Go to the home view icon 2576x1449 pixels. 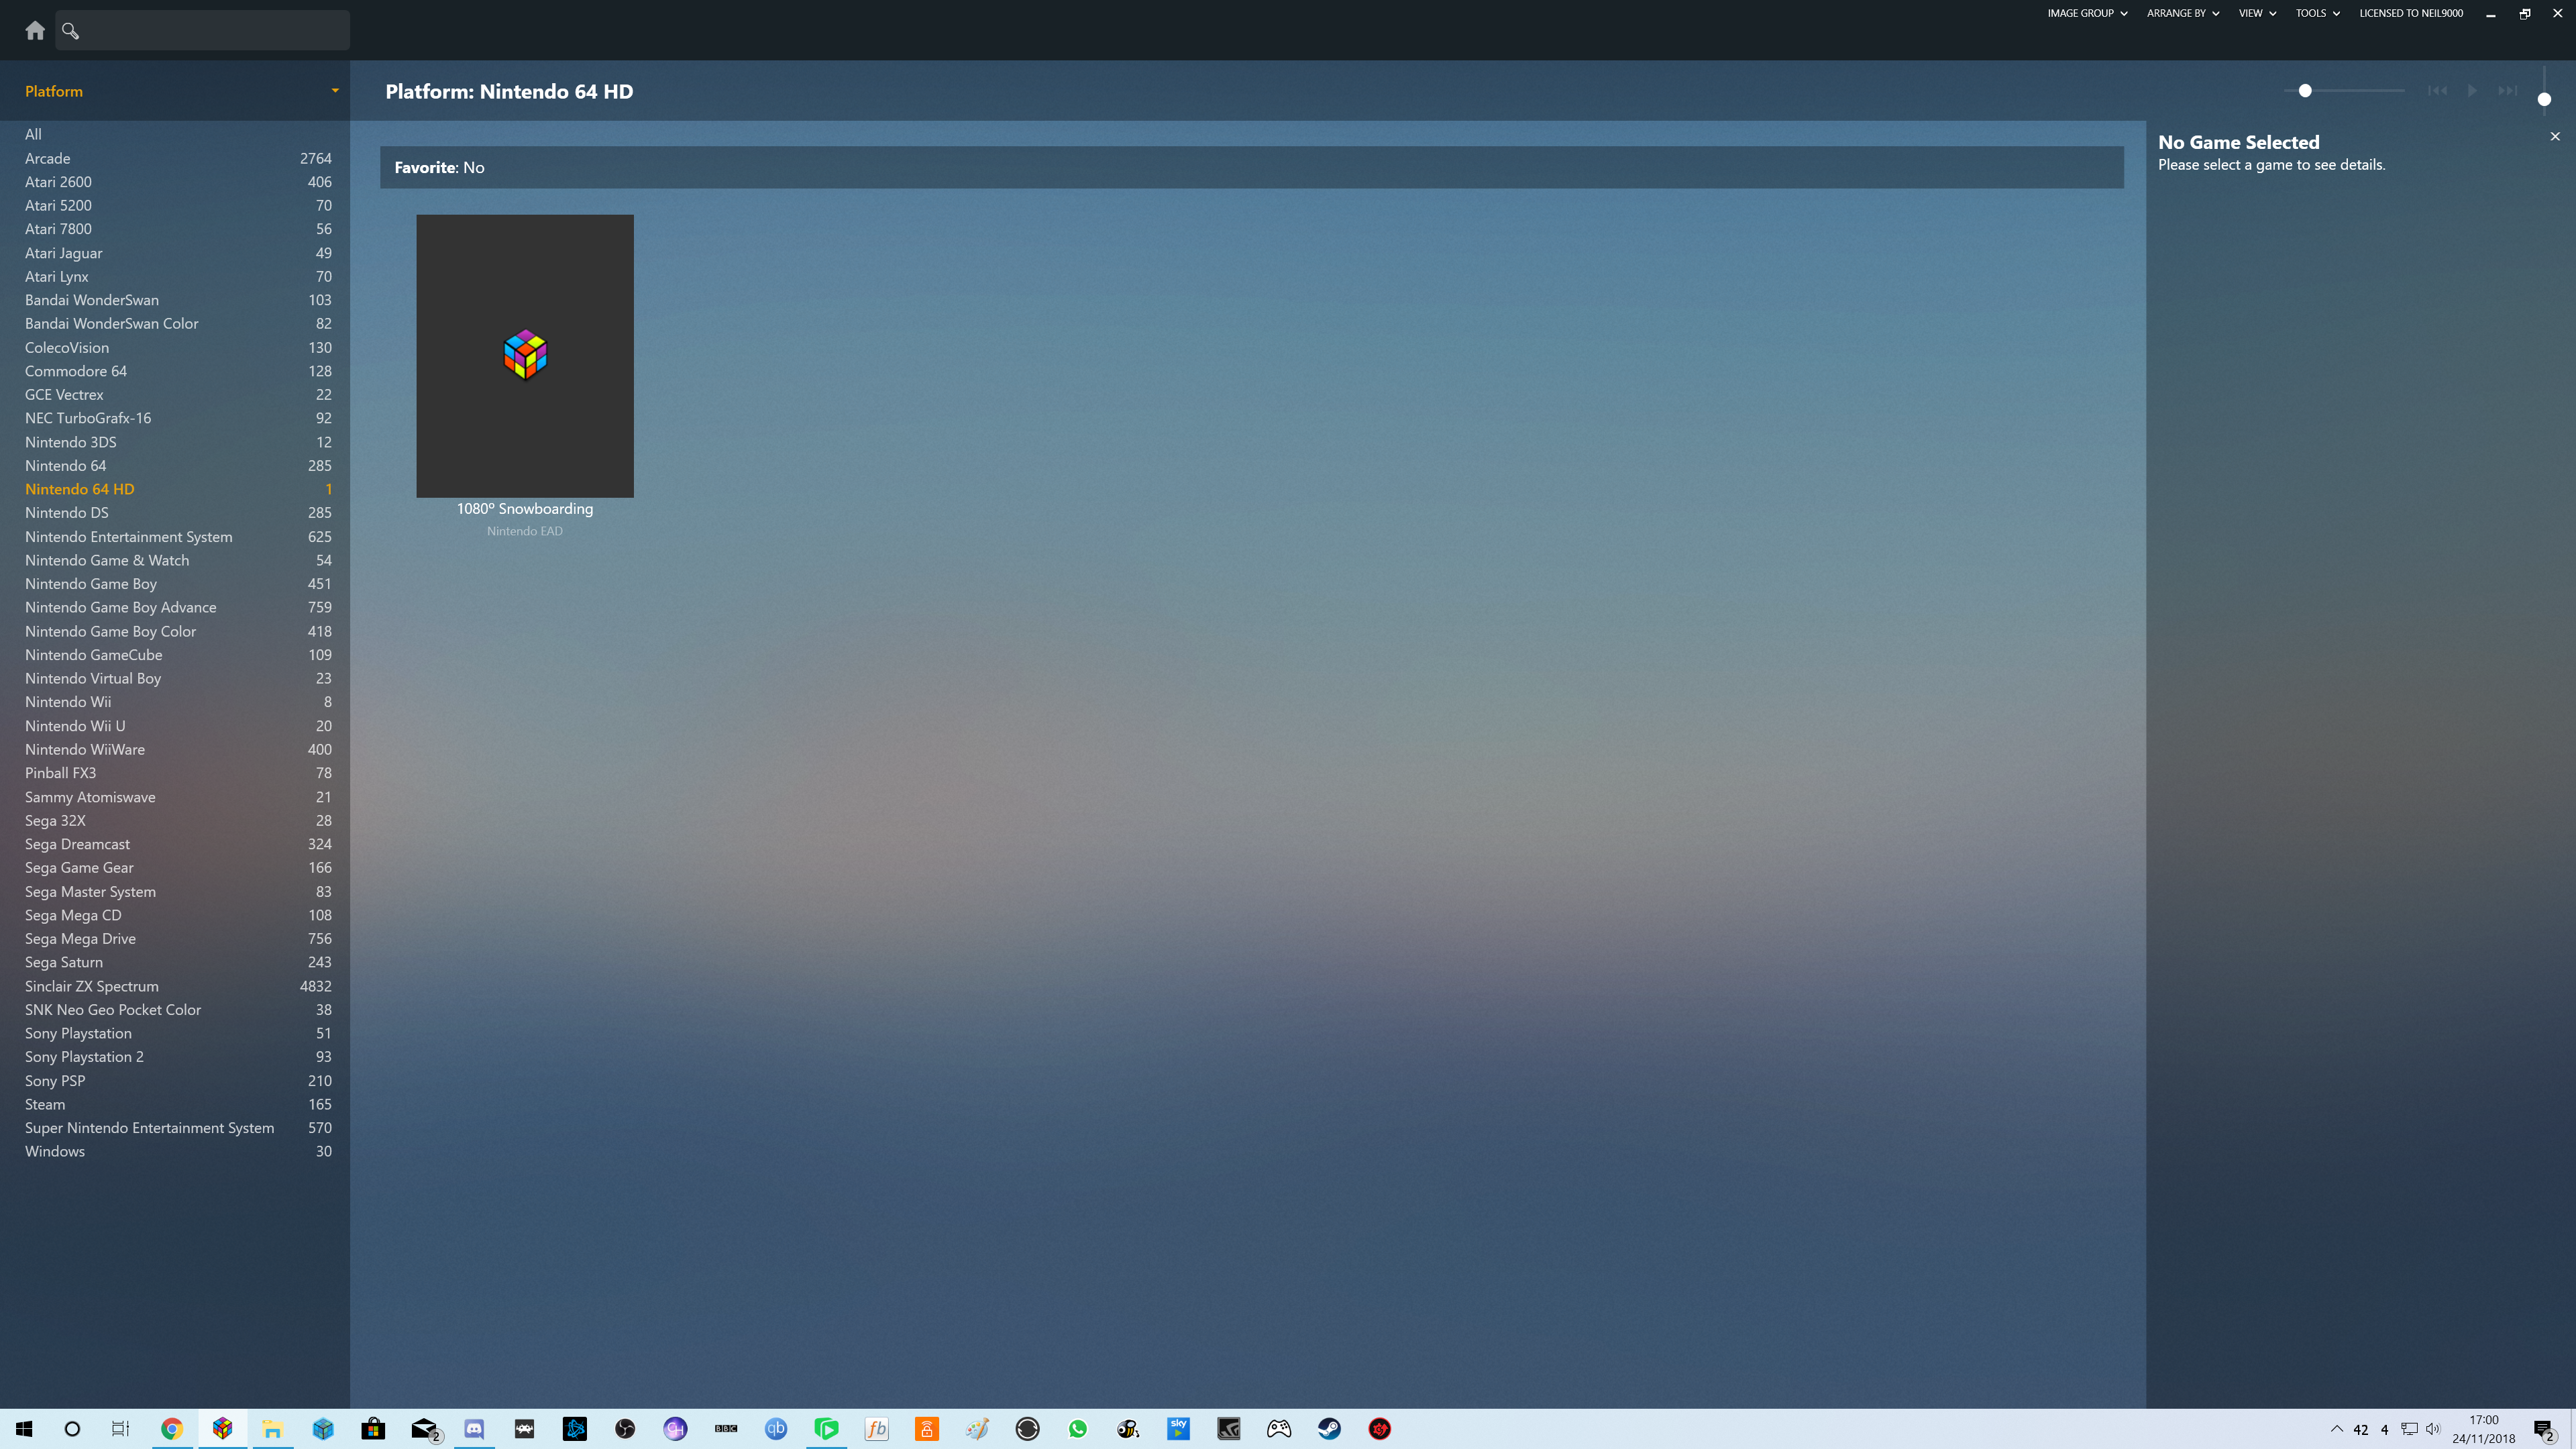(35, 30)
